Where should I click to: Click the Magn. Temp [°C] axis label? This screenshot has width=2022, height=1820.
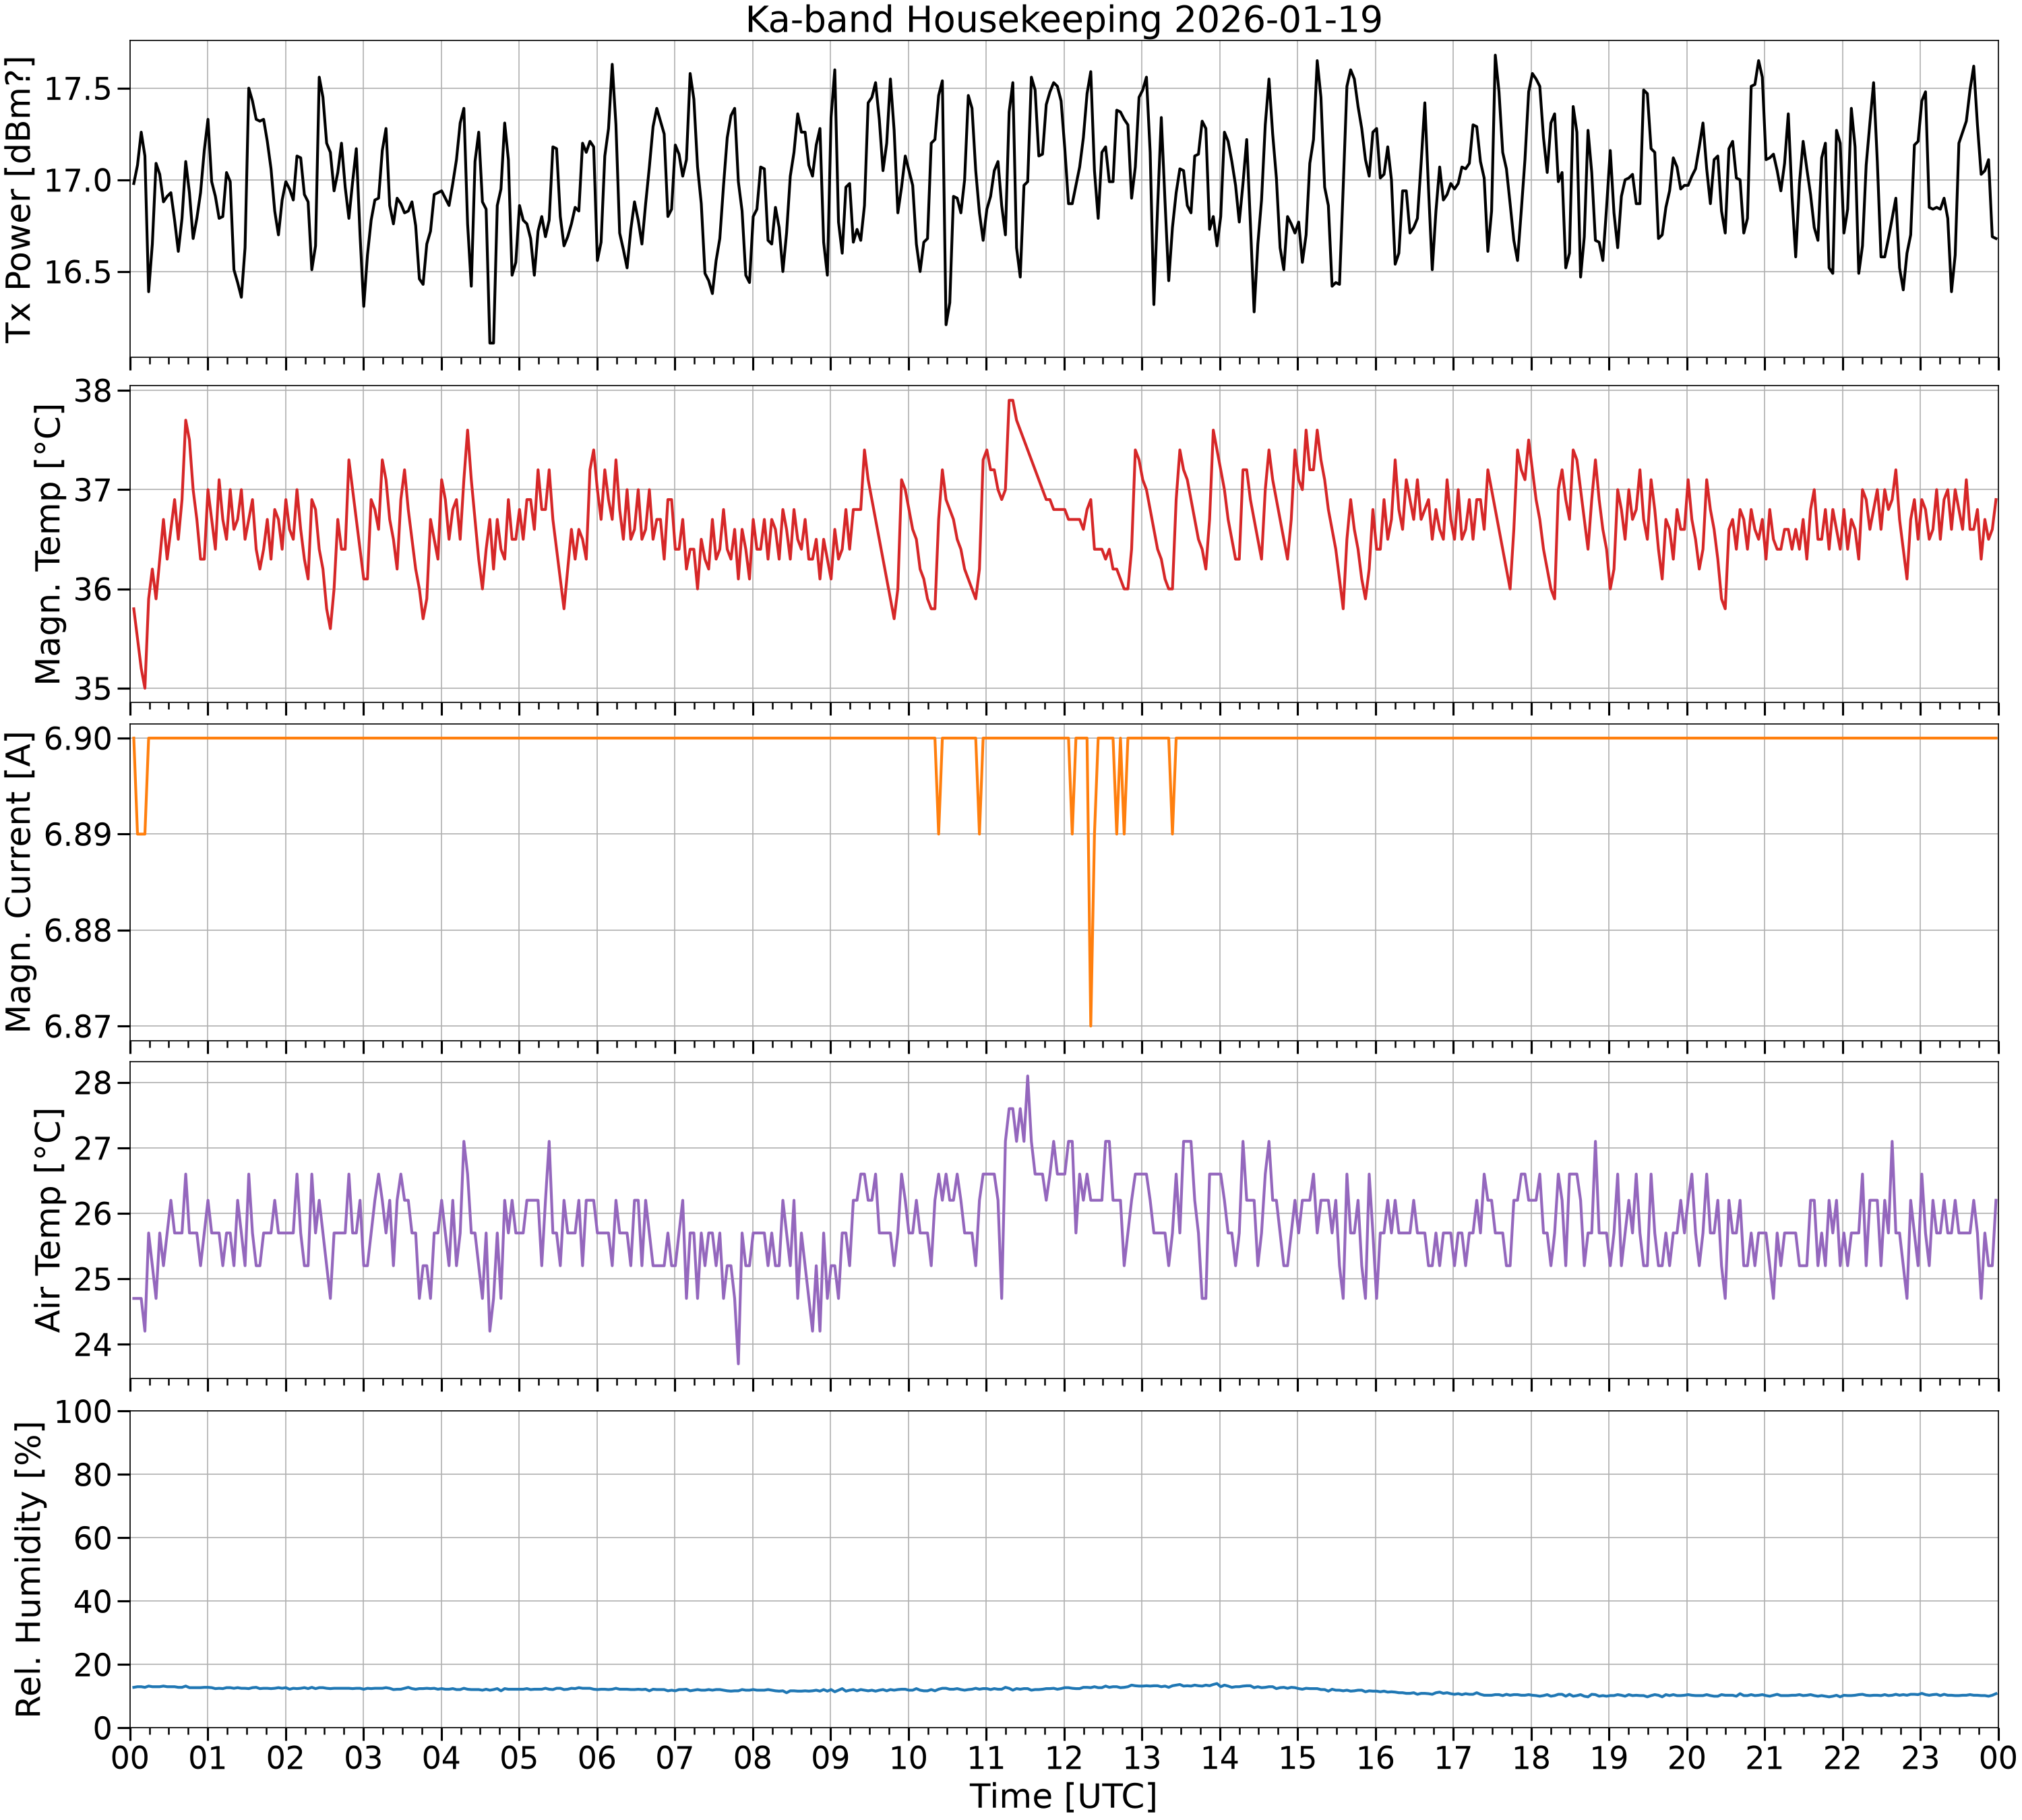47,544
